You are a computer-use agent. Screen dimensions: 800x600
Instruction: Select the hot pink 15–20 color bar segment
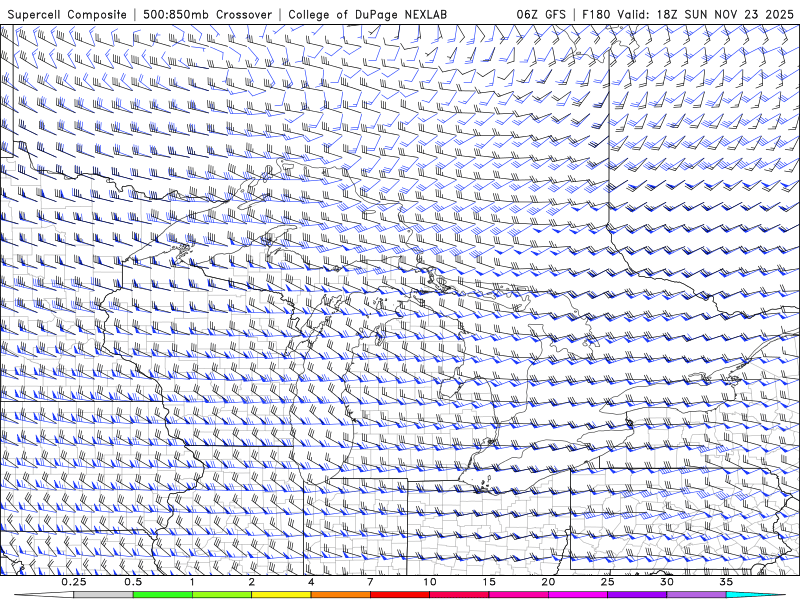click(518, 595)
